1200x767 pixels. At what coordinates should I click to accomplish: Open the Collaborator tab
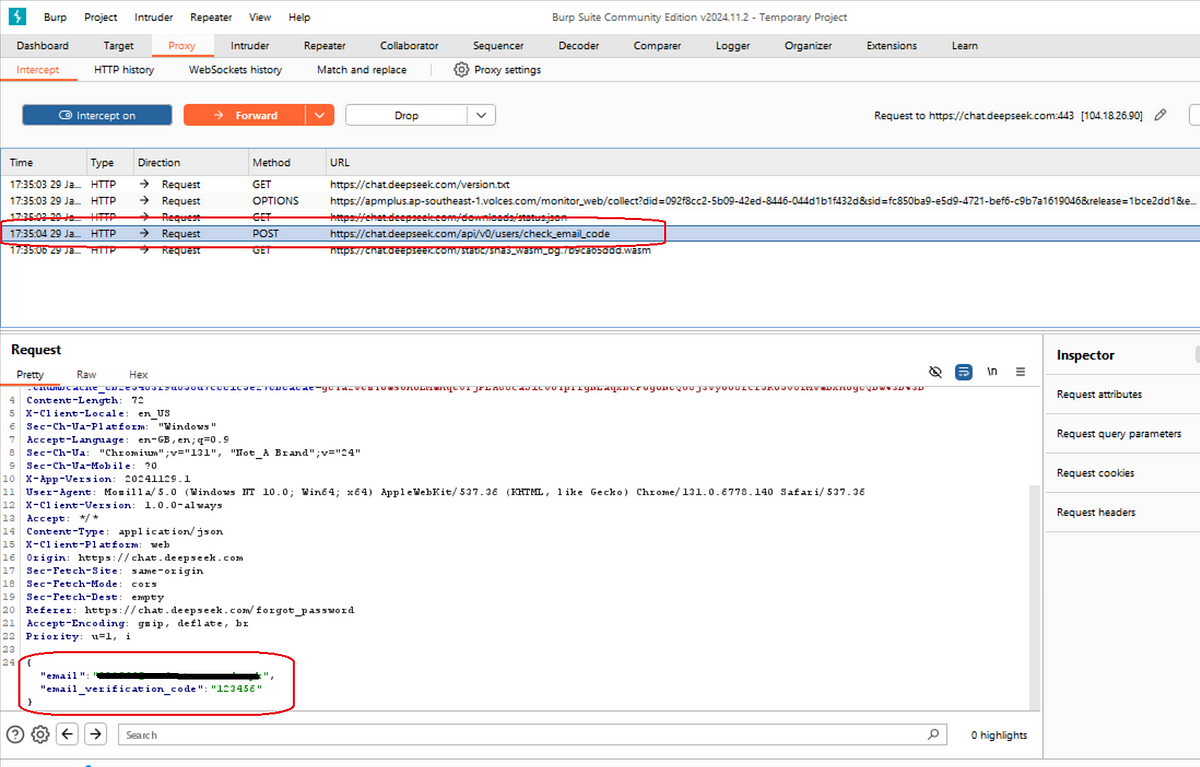[409, 45]
